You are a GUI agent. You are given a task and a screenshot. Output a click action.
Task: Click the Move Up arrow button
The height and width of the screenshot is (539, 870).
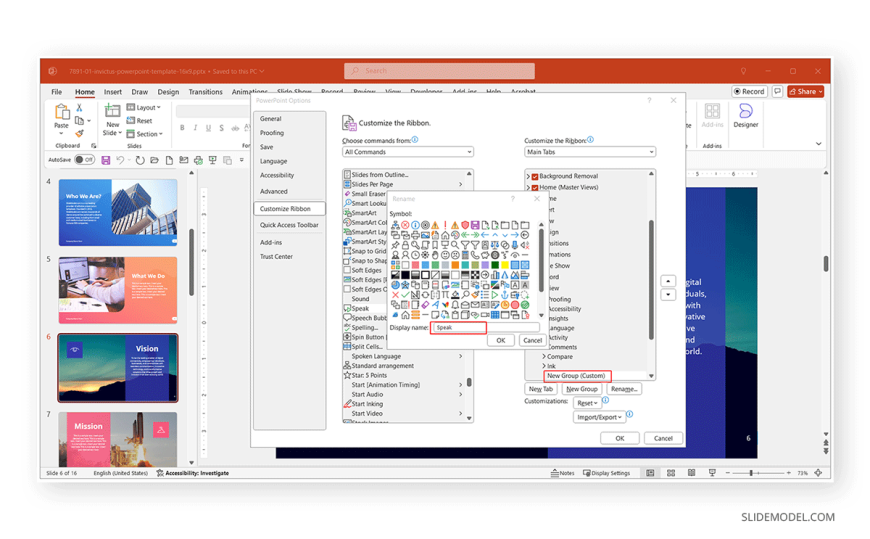click(669, 282)
